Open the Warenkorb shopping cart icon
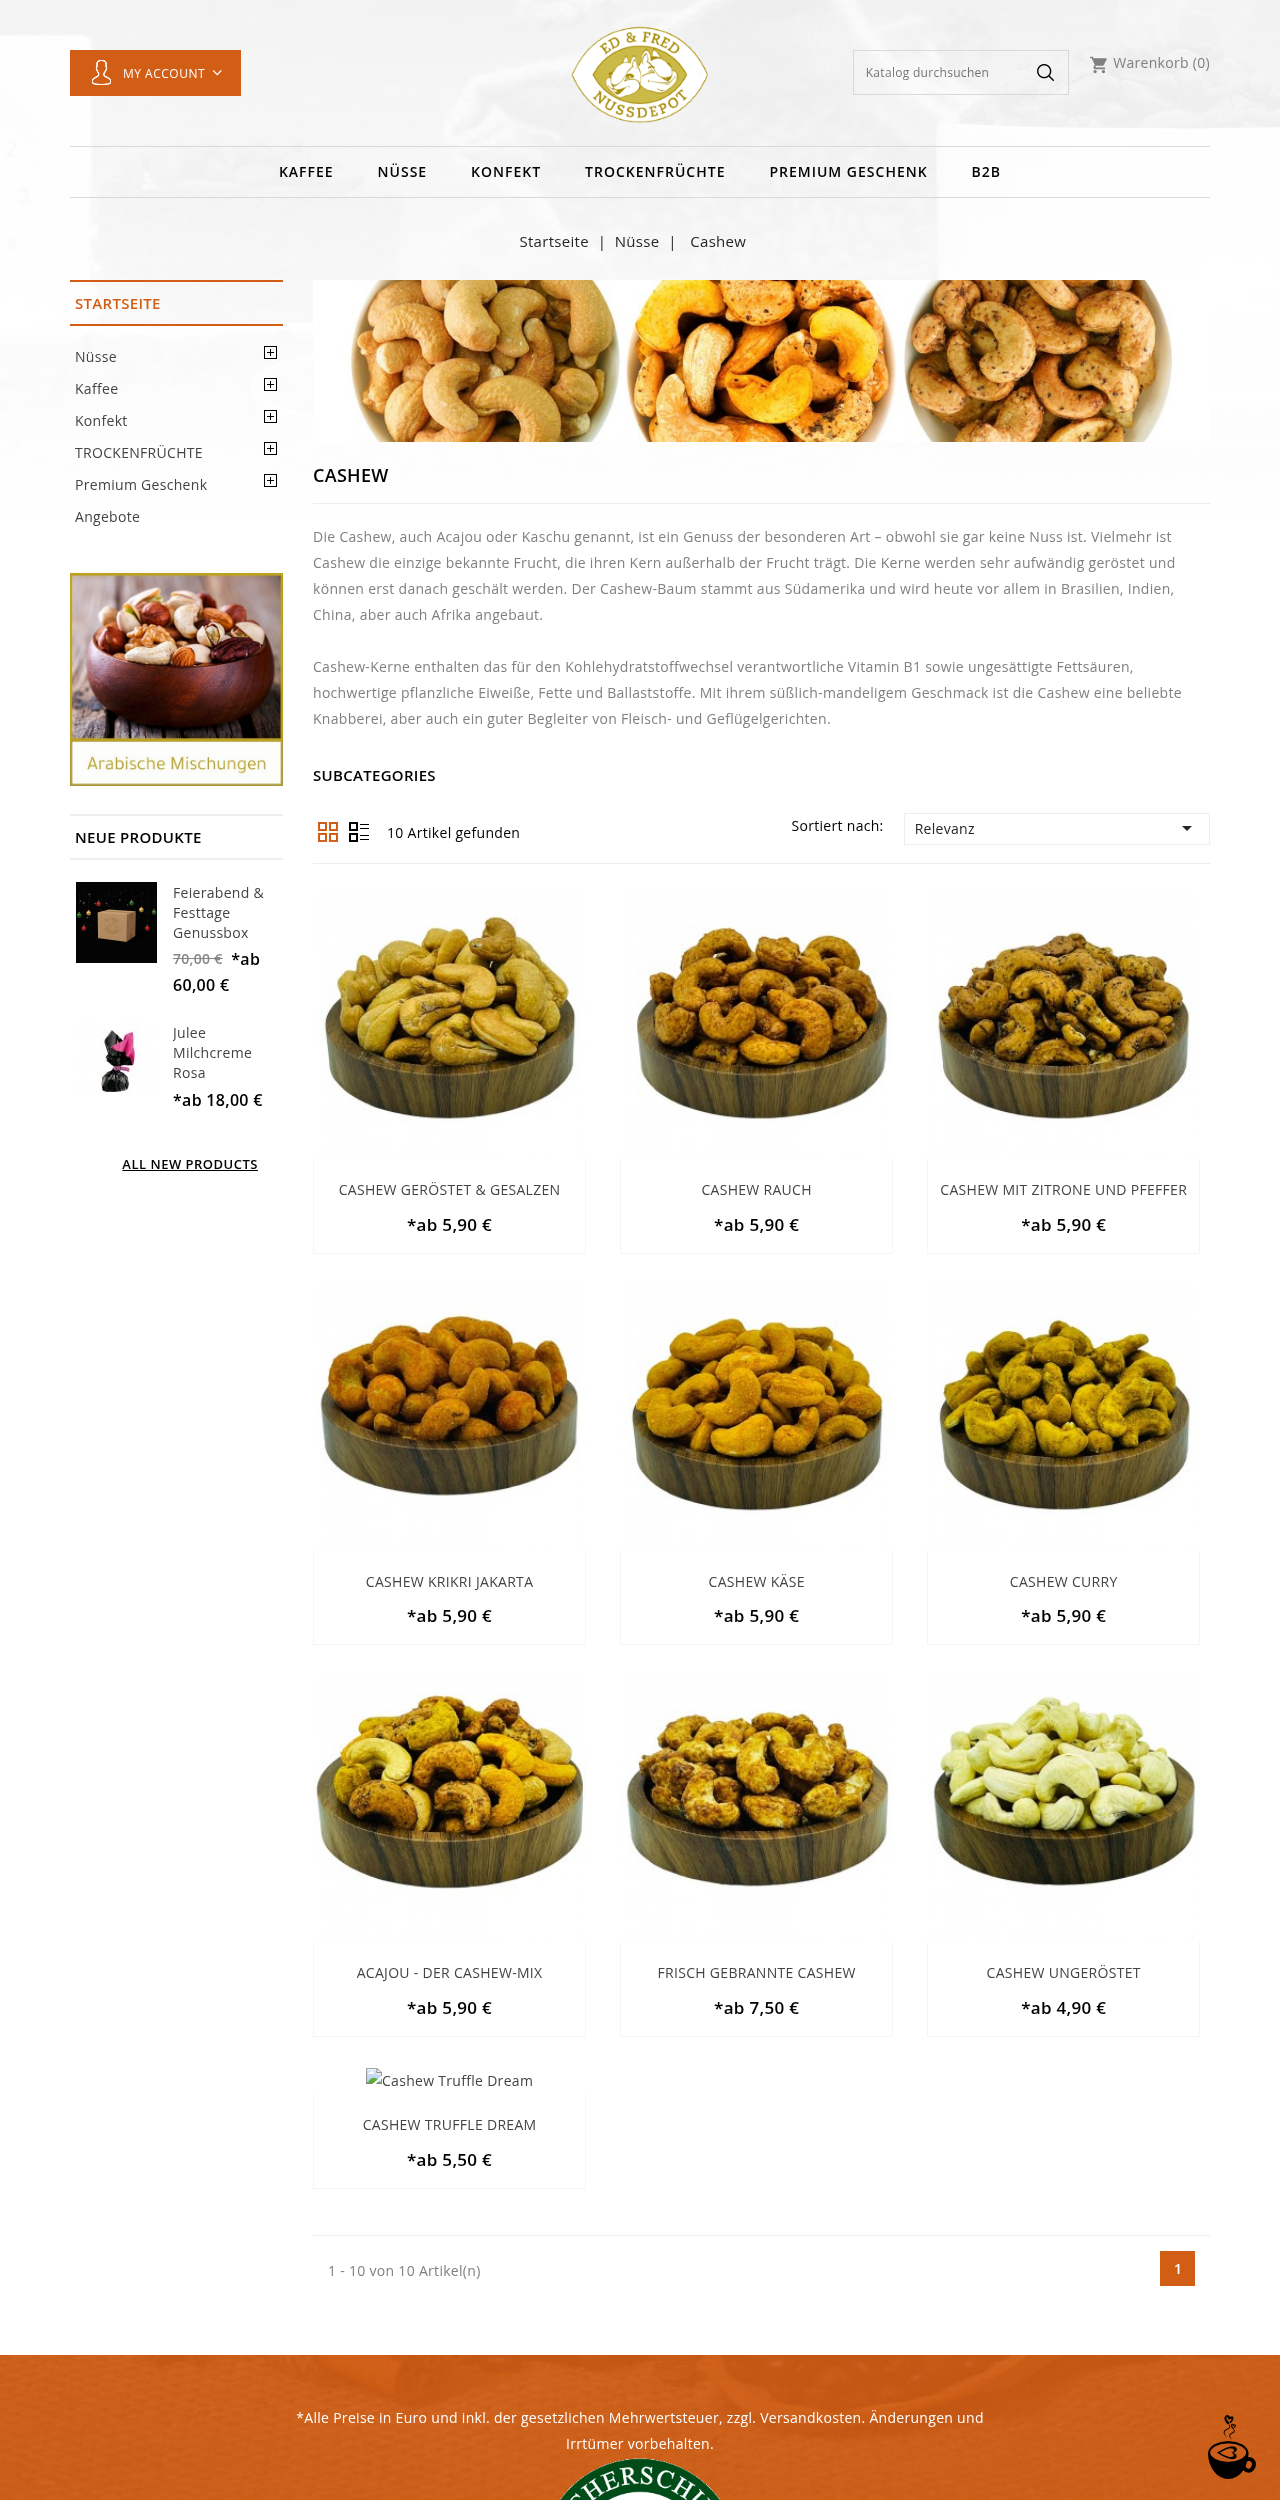The image size is (1280, 2500). 1098,64
